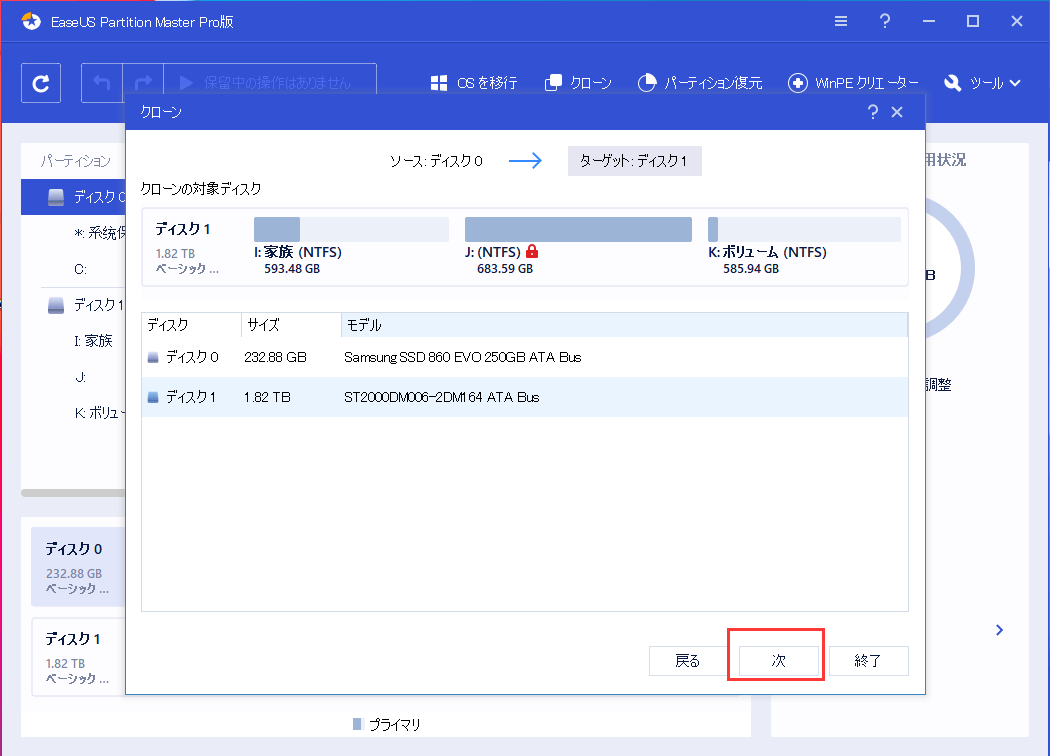Image resolution: width=1050 pixels, height=756 pixels.
Task: Open WinPE クリエーター tool
Action: [x=853, y=83]
